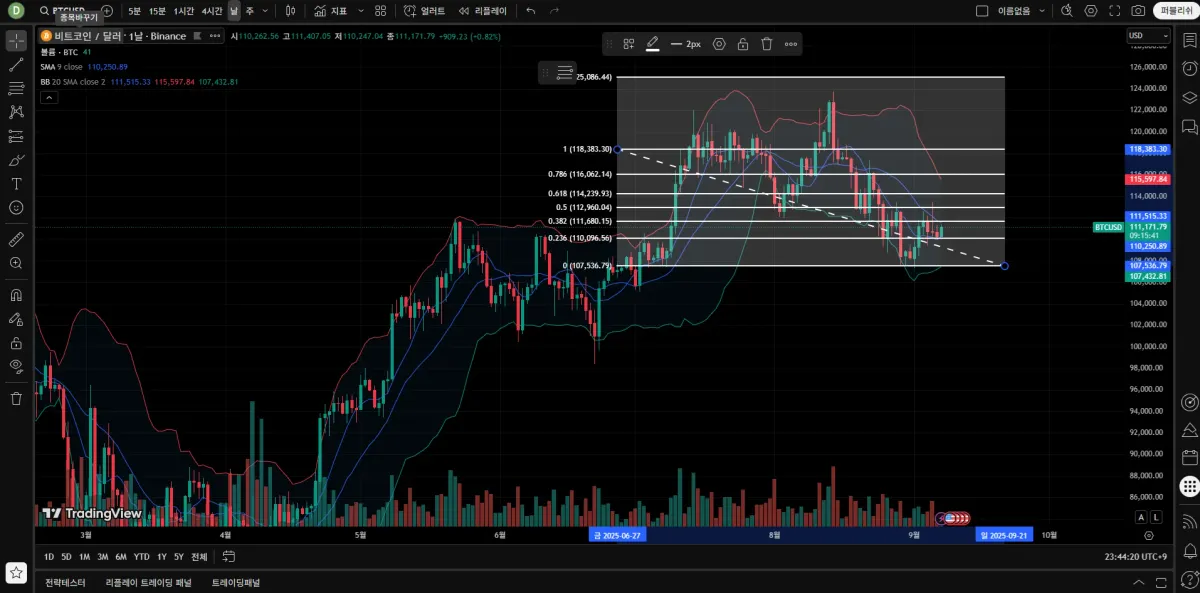Open drawing settings hexagon in floating toolbar
This screenshot has width=1200, height=593.
click(x=719, y=44)
